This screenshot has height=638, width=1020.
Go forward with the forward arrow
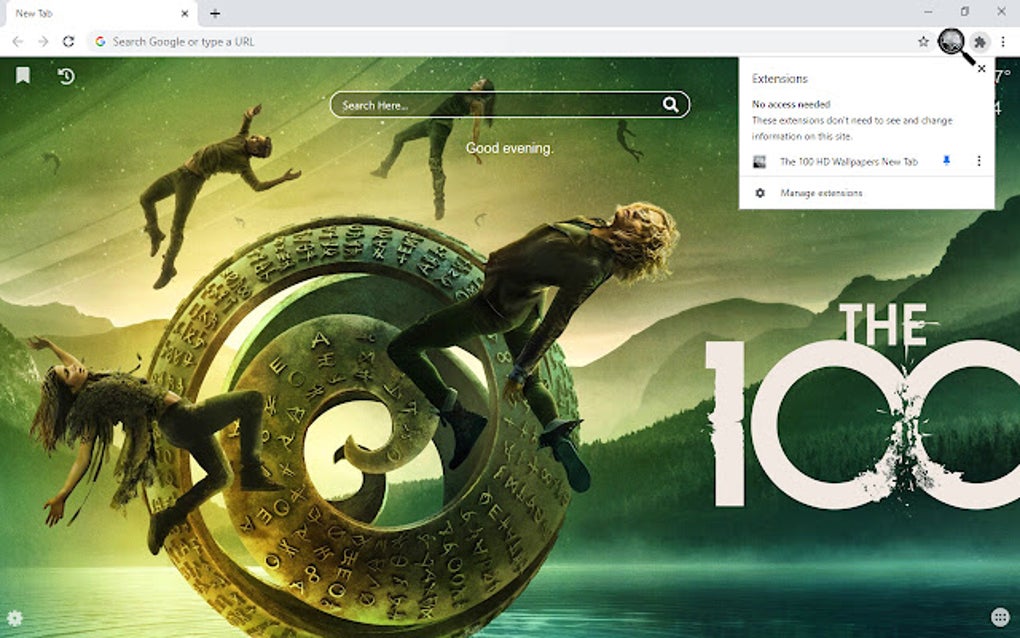(x=43, y=42)
